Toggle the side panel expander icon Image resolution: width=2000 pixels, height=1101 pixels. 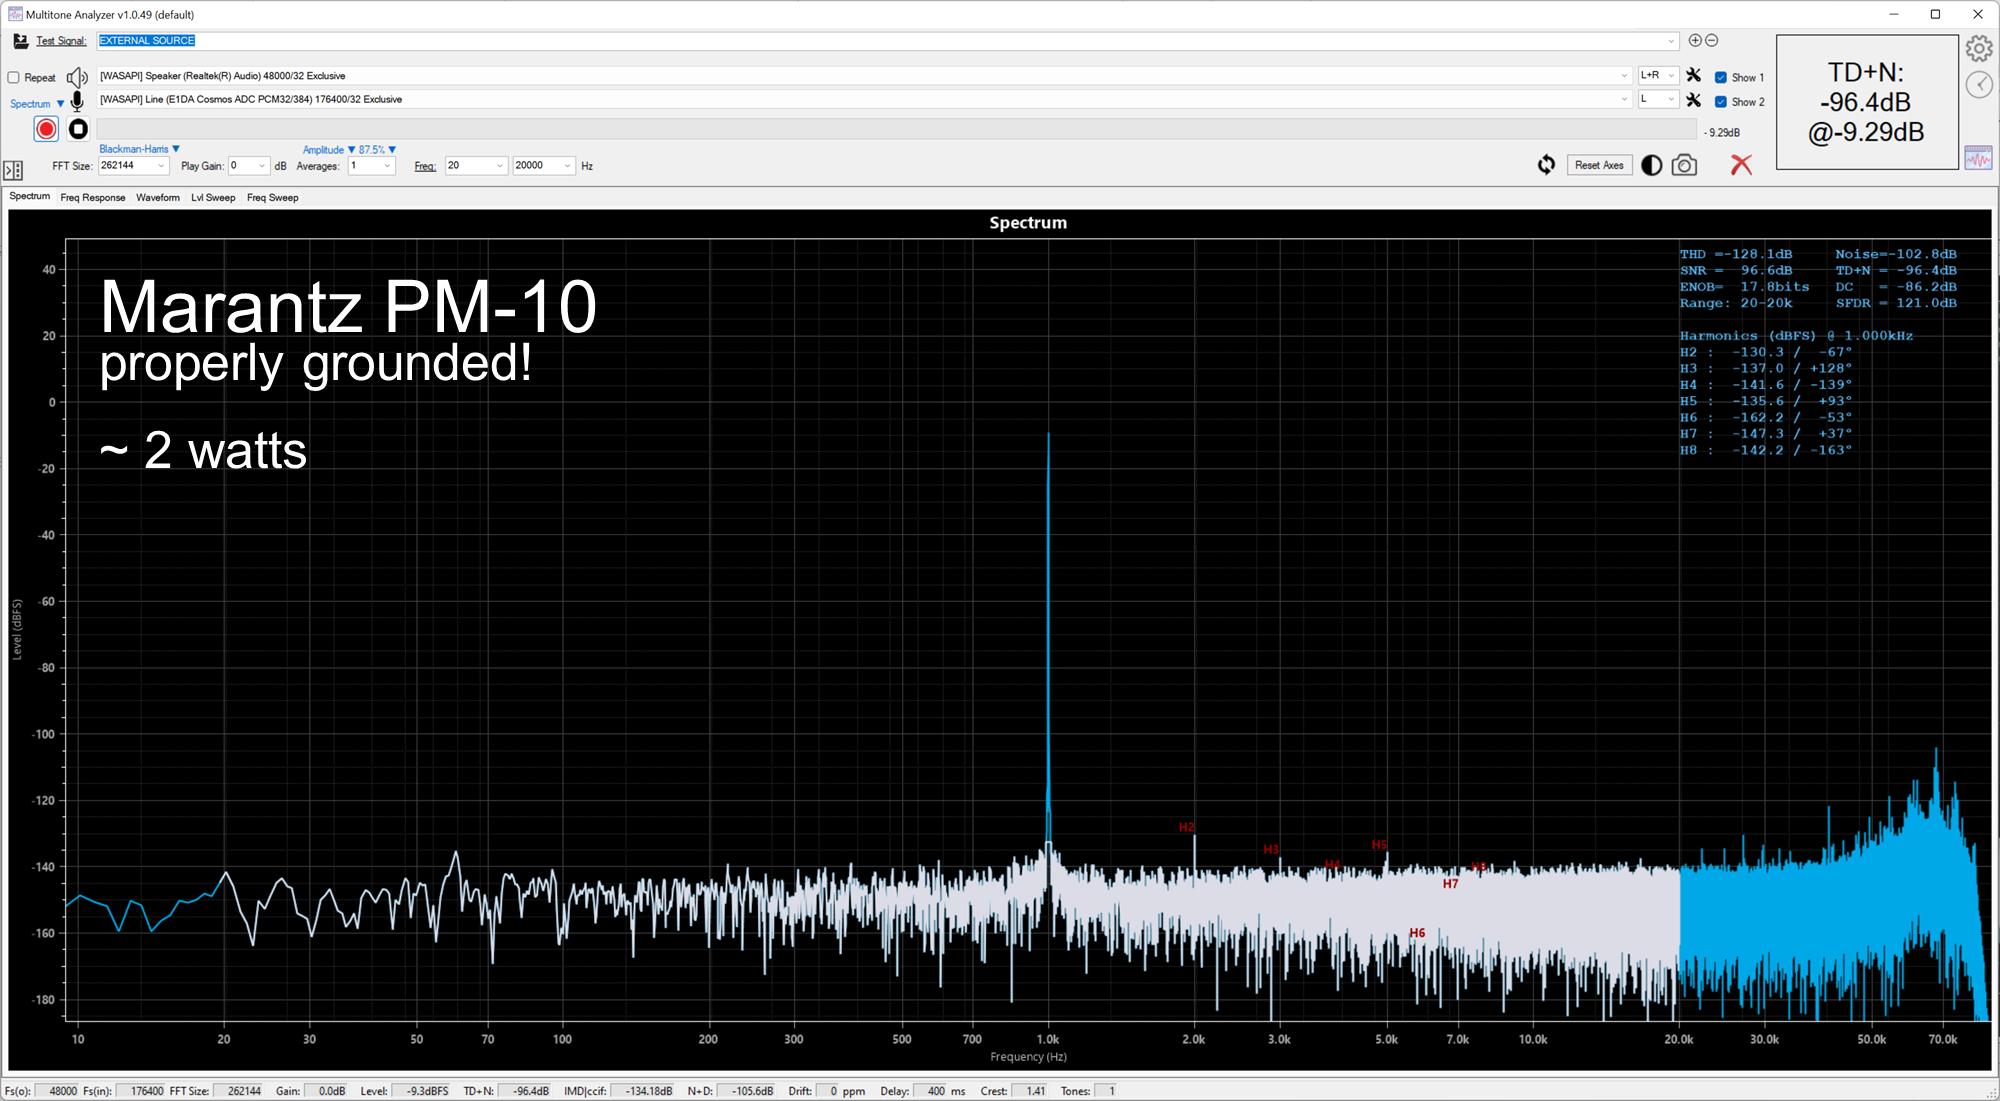coord(13,170)
